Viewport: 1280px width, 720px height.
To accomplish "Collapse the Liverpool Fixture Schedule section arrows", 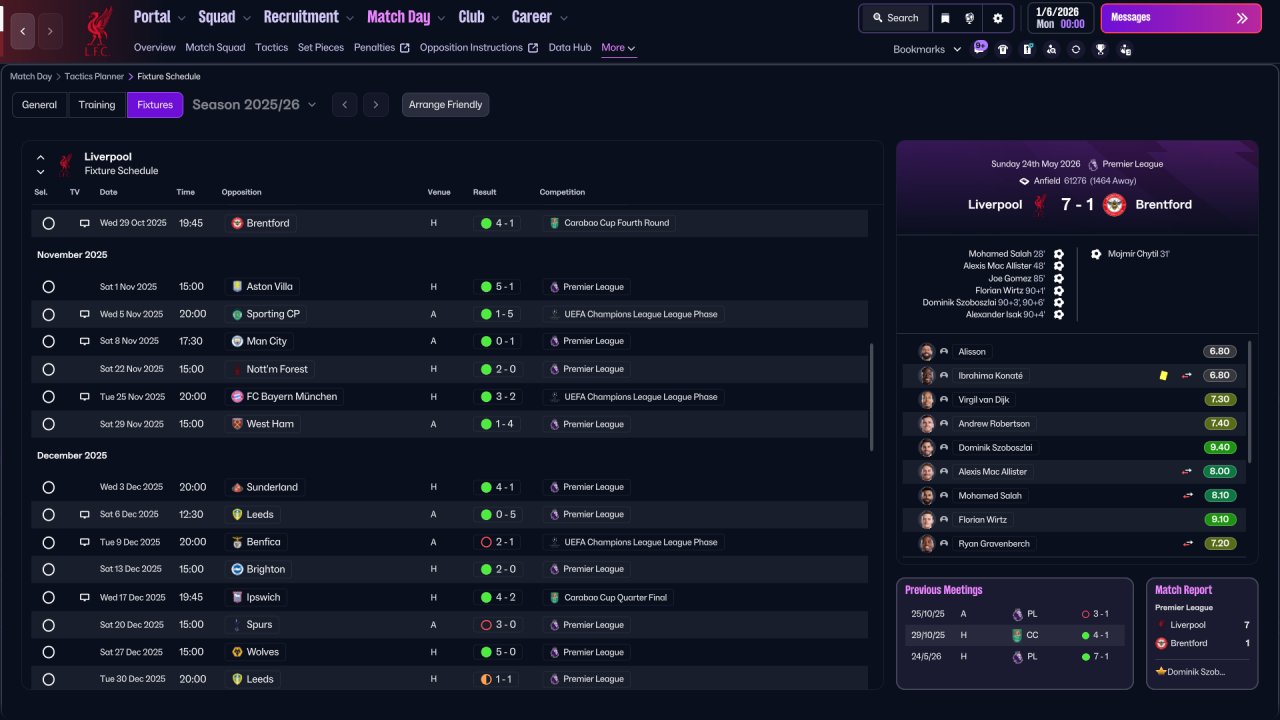I will coord(41,164).
